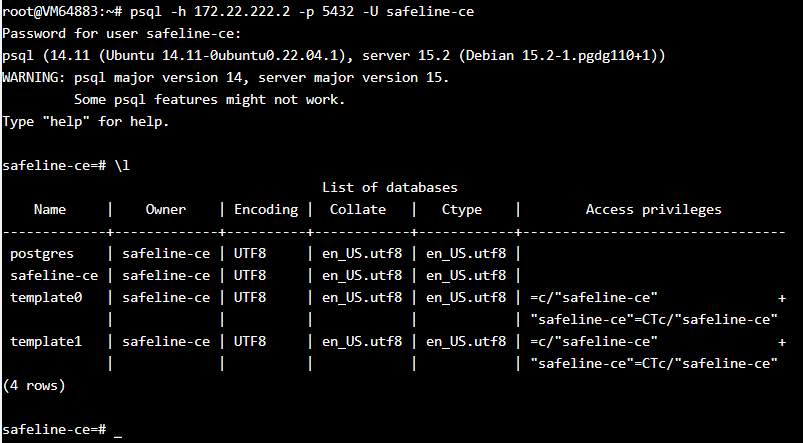Click the Ctype column header

pos(461,209)
